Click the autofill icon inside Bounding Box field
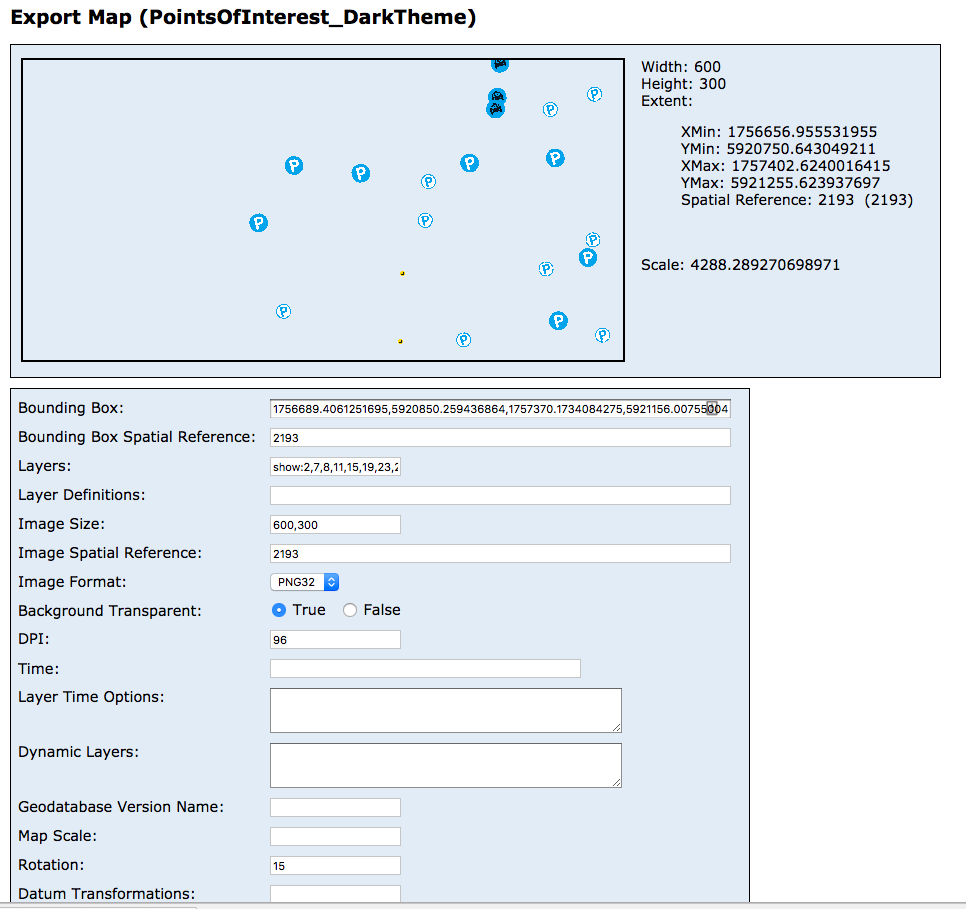The width and height of the screenshot is (966, 909). point(712,408)
